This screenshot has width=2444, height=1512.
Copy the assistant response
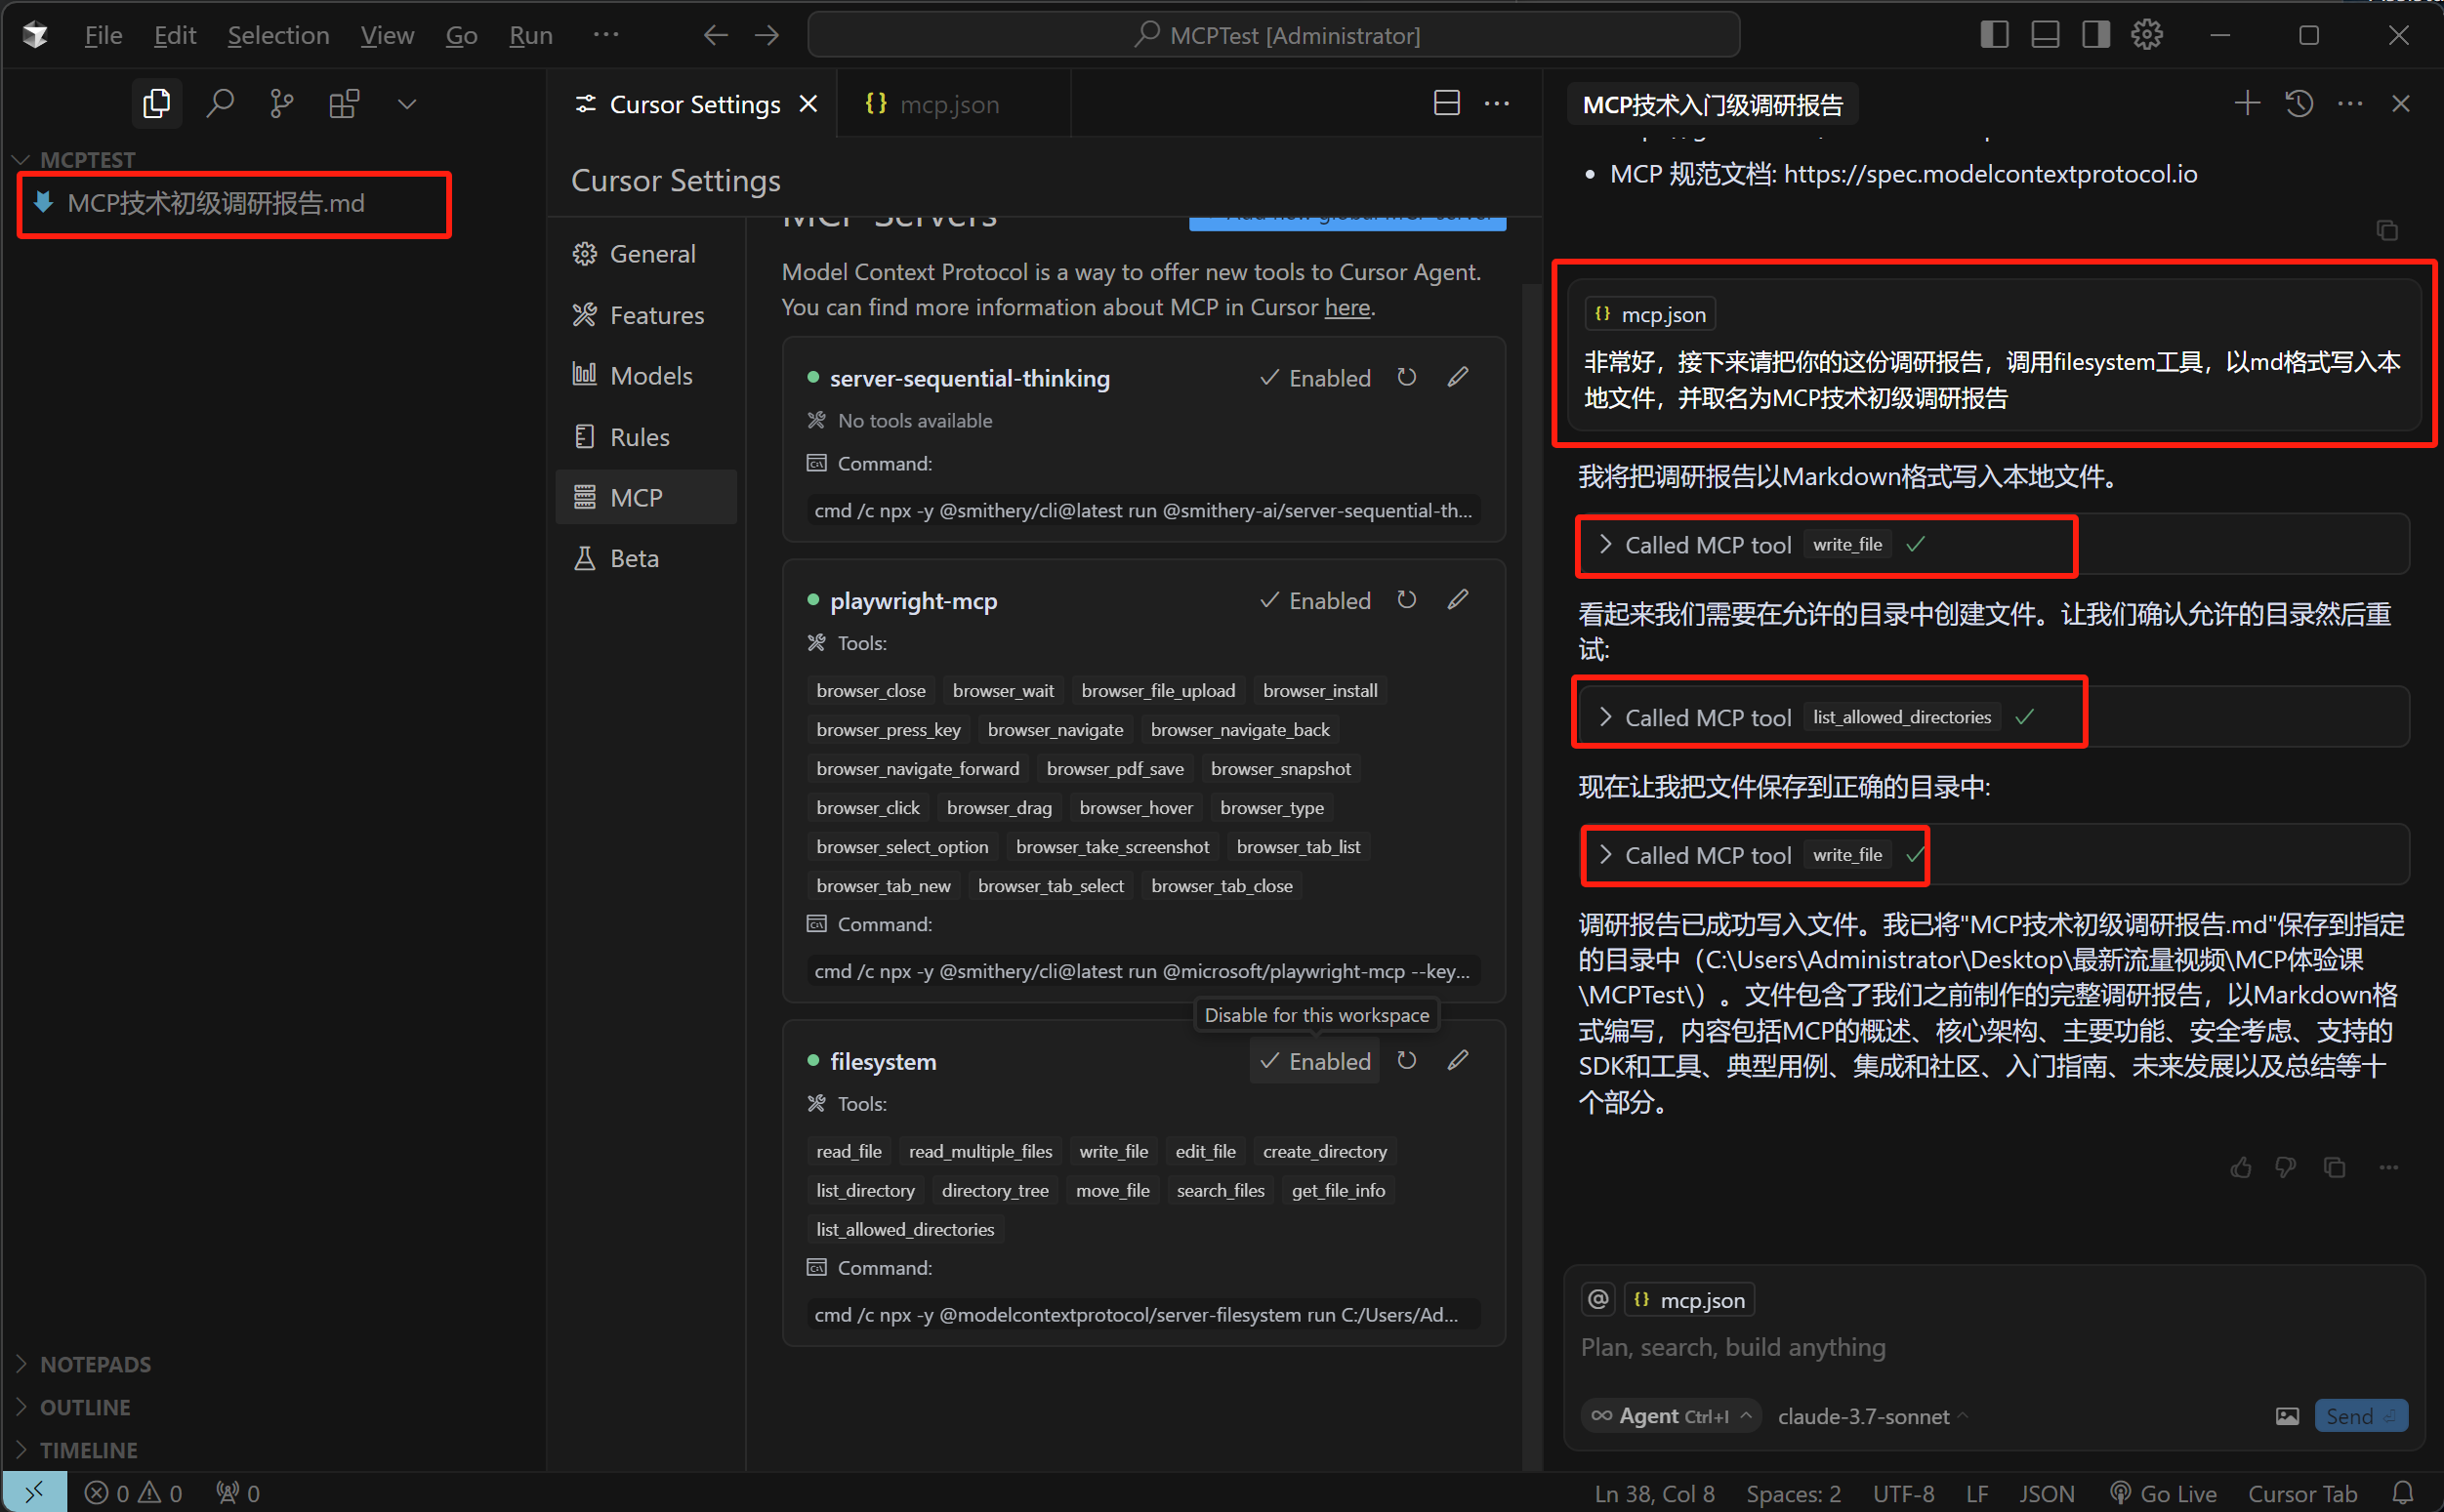2335,1167
